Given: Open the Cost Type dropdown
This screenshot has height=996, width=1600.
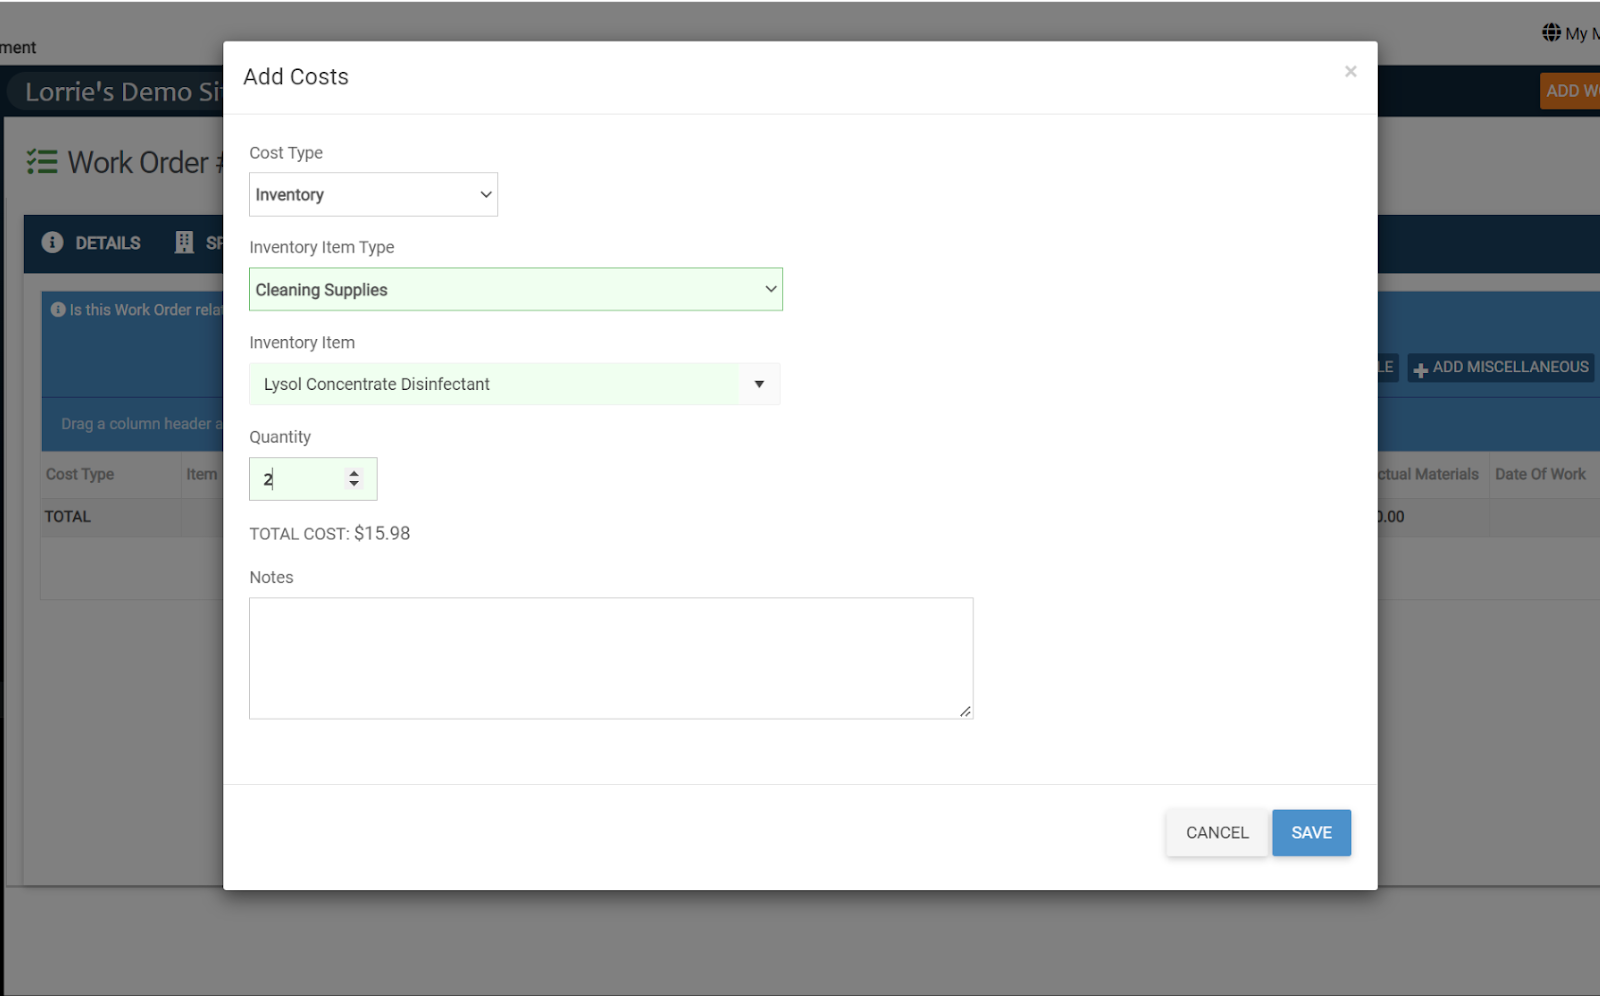Looking at the screenshot, I should [373, 195].
